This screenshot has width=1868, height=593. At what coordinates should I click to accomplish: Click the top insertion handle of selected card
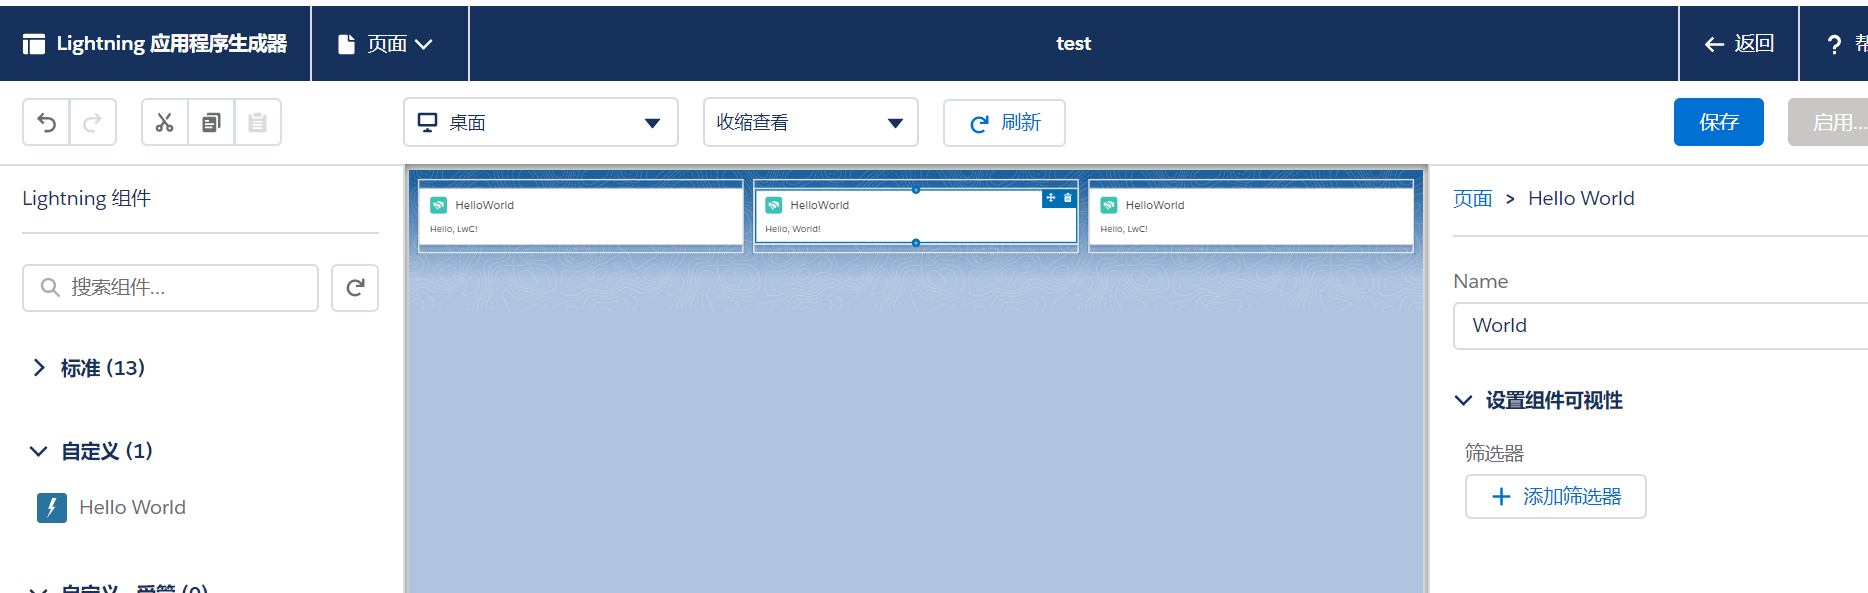(916, 189)
